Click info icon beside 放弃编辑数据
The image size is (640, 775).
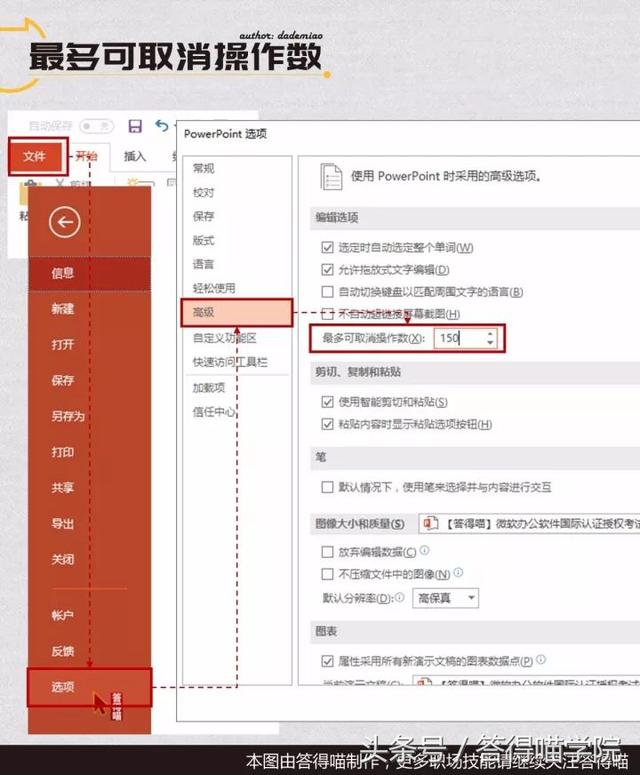(425, 550)
